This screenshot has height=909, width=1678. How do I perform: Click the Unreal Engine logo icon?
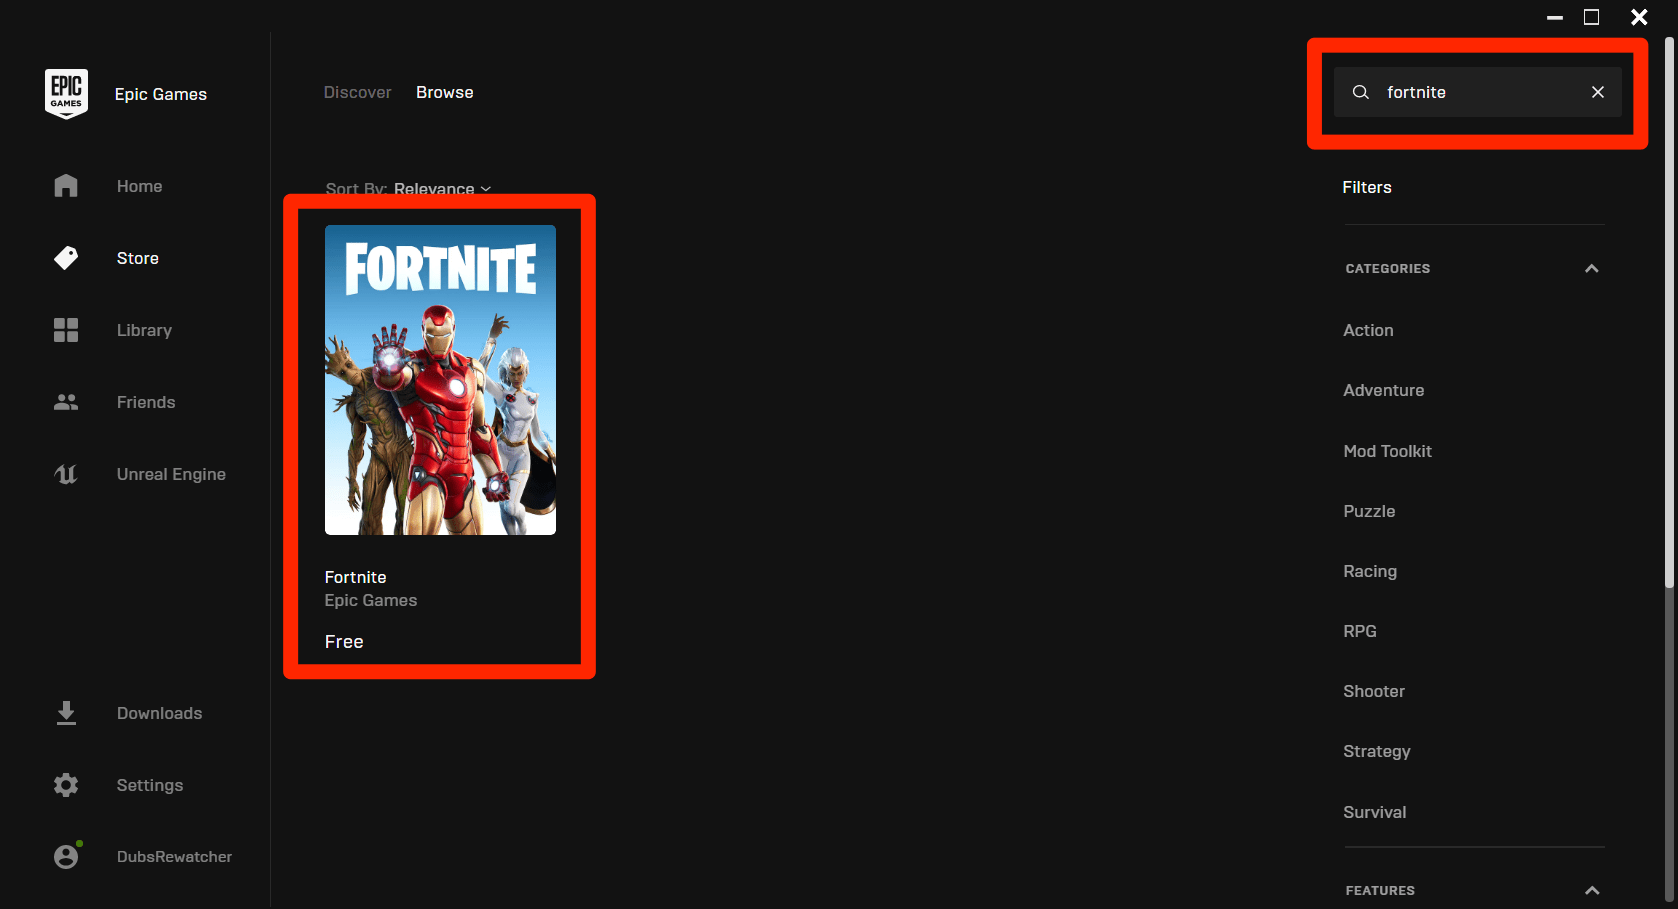point(66,474)
